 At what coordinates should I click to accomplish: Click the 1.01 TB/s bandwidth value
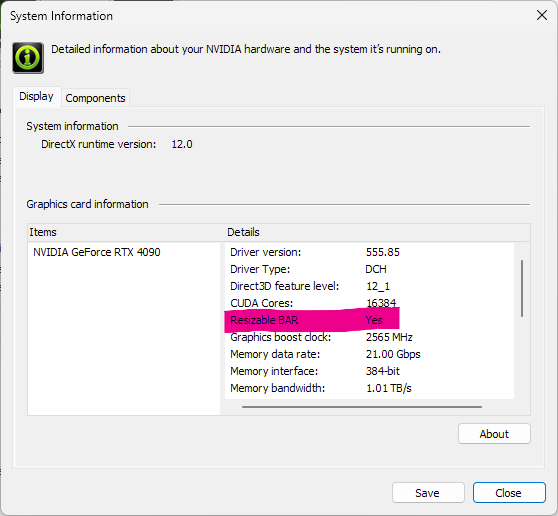coord(389,388)
